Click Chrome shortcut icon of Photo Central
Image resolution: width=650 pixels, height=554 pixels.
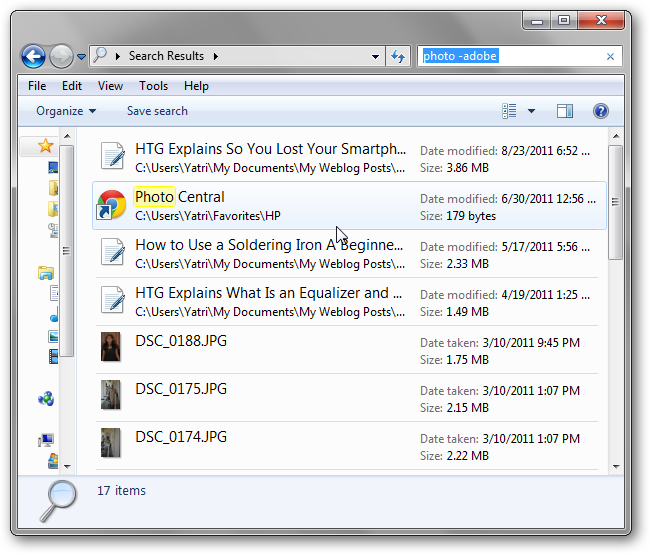(x=111, y=204)
